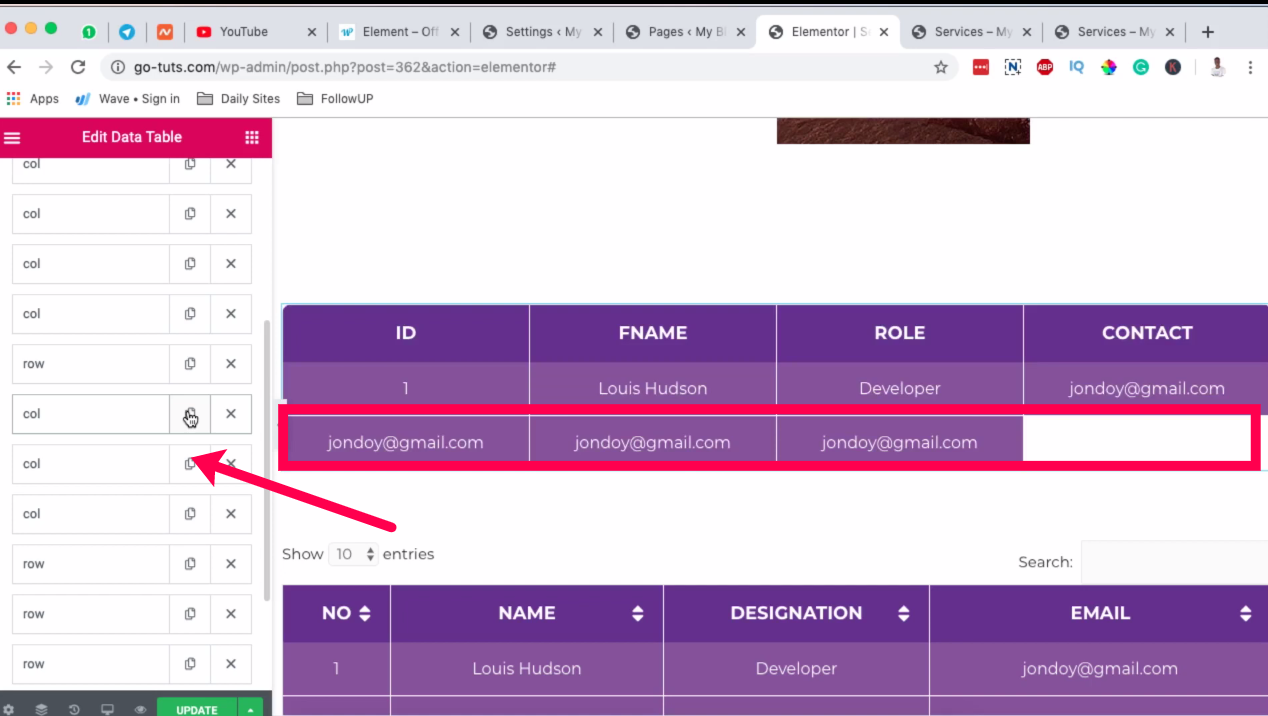Go back in browser history
Screen dimensions: 1268x716
click(x=14, y=67)
